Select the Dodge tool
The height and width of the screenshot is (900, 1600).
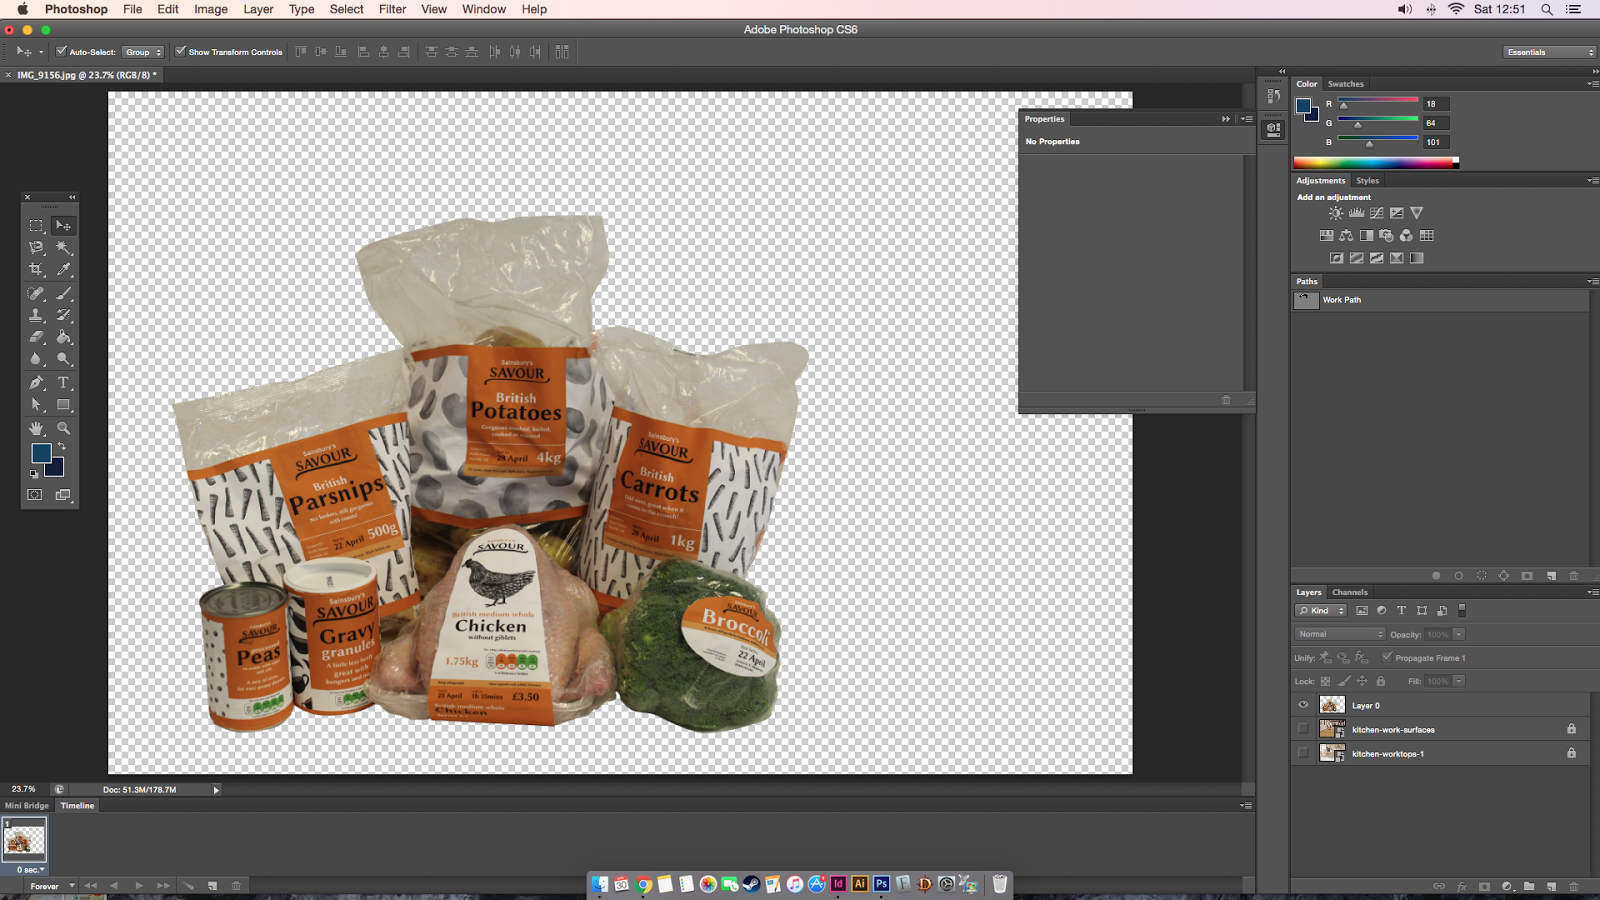(x=63, y=359)
